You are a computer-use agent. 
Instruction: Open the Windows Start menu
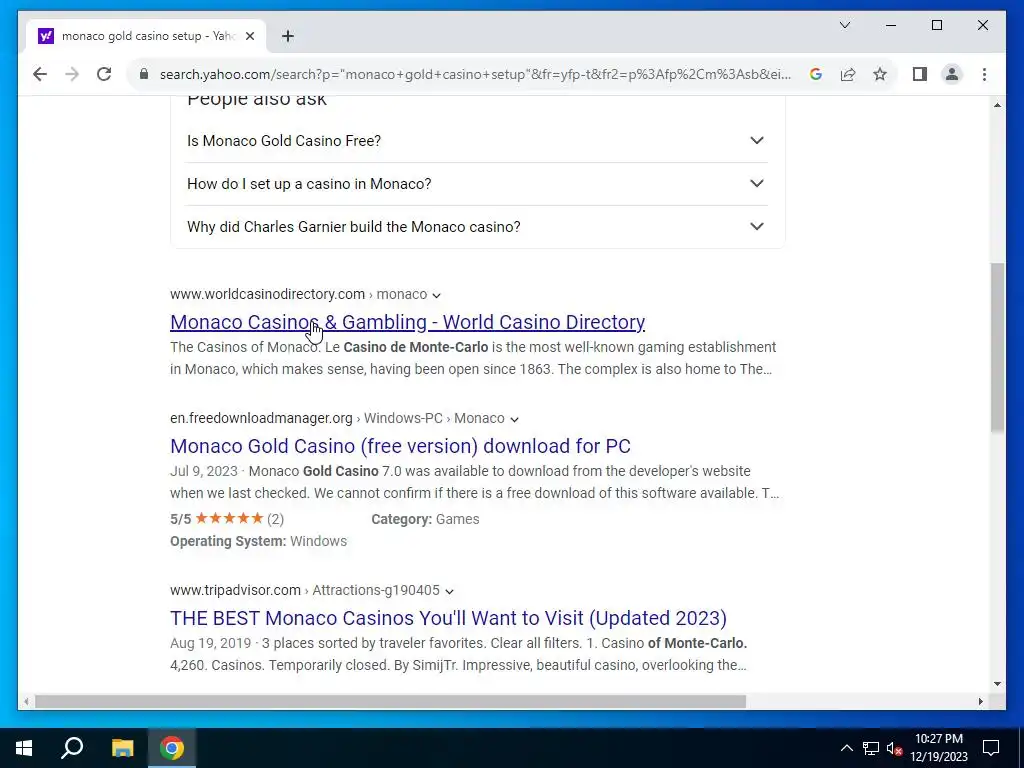(x=24, y=748)
